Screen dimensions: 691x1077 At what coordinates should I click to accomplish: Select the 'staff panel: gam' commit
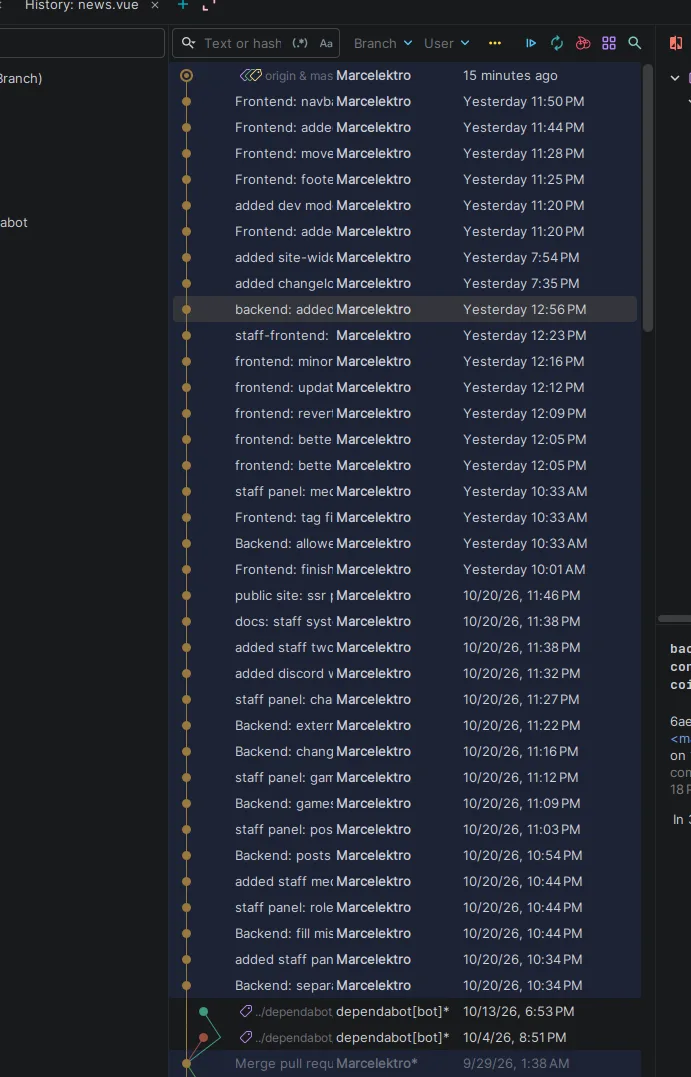(x=405, y=778)
